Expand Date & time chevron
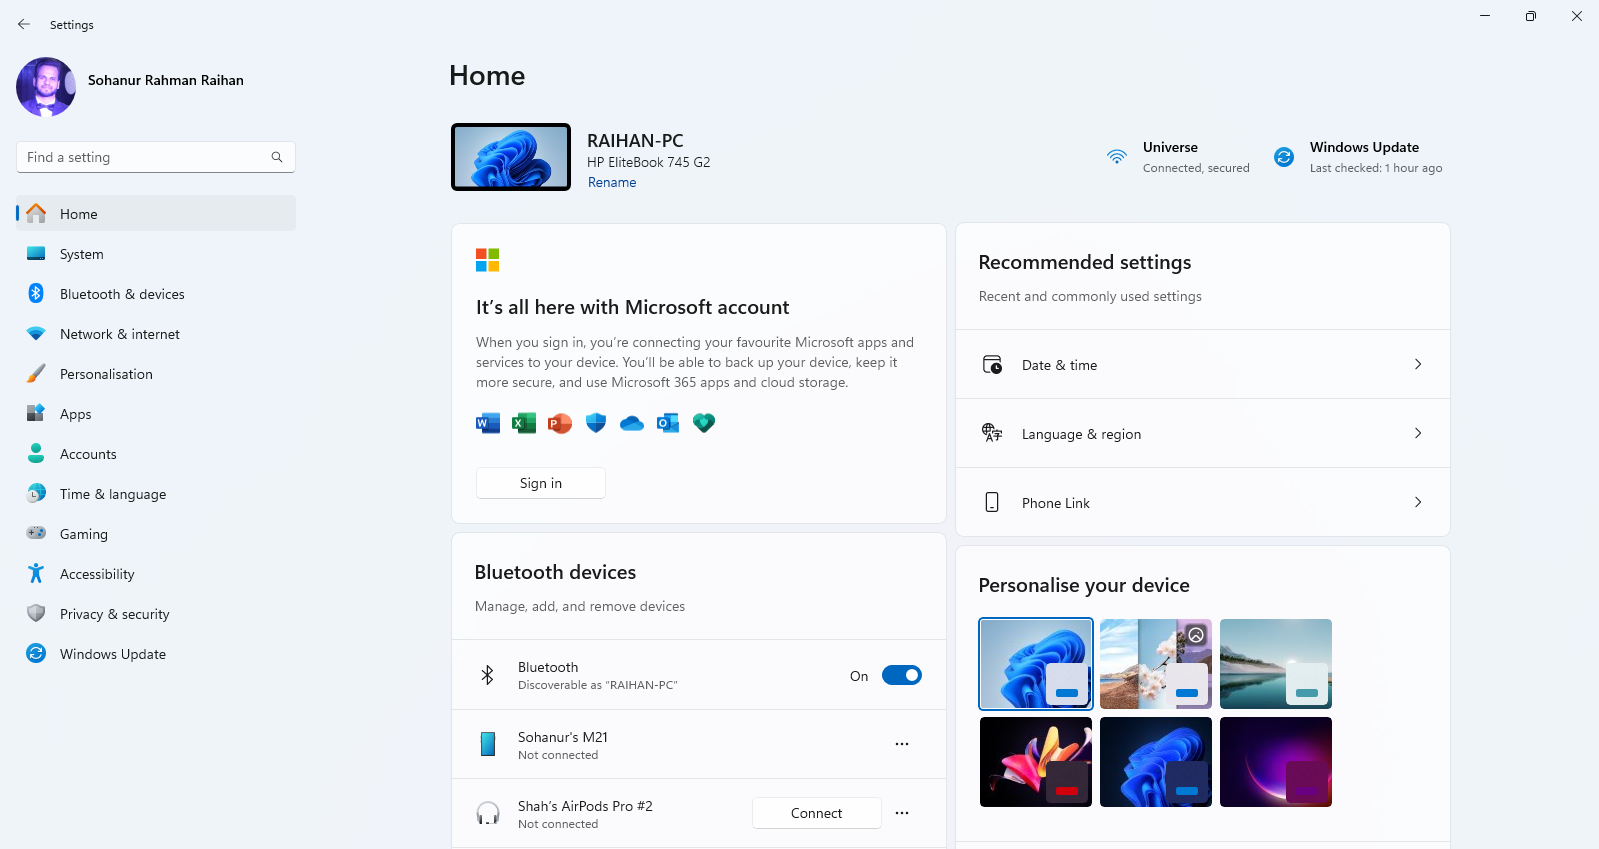1599x849 pixels. 1418,364
